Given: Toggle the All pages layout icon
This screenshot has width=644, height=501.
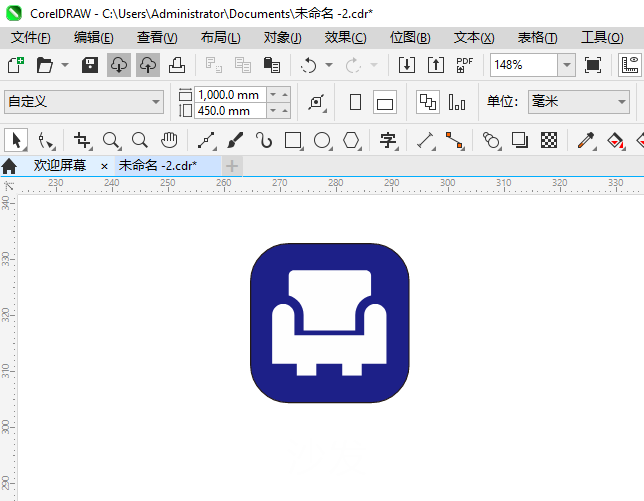Looking at the screenshot, I should (x=428, y=102).
